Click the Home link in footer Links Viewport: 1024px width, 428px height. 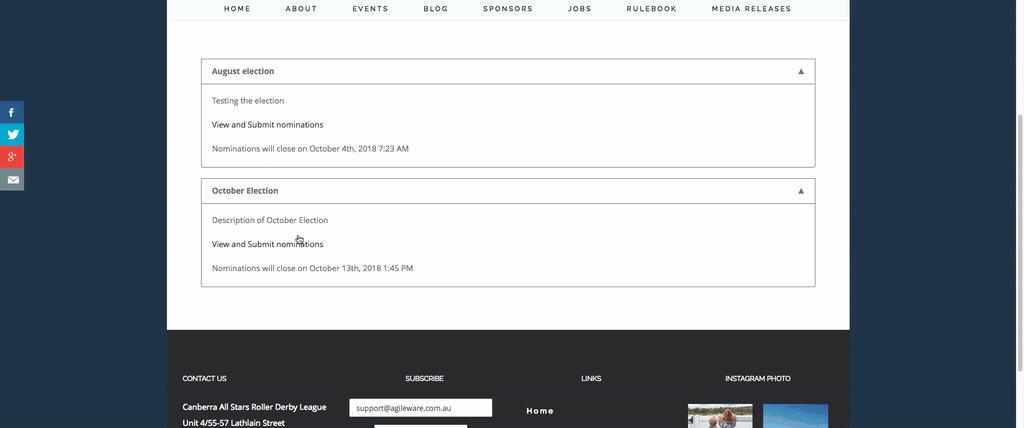pyautogui.click(x=540, y=411)
